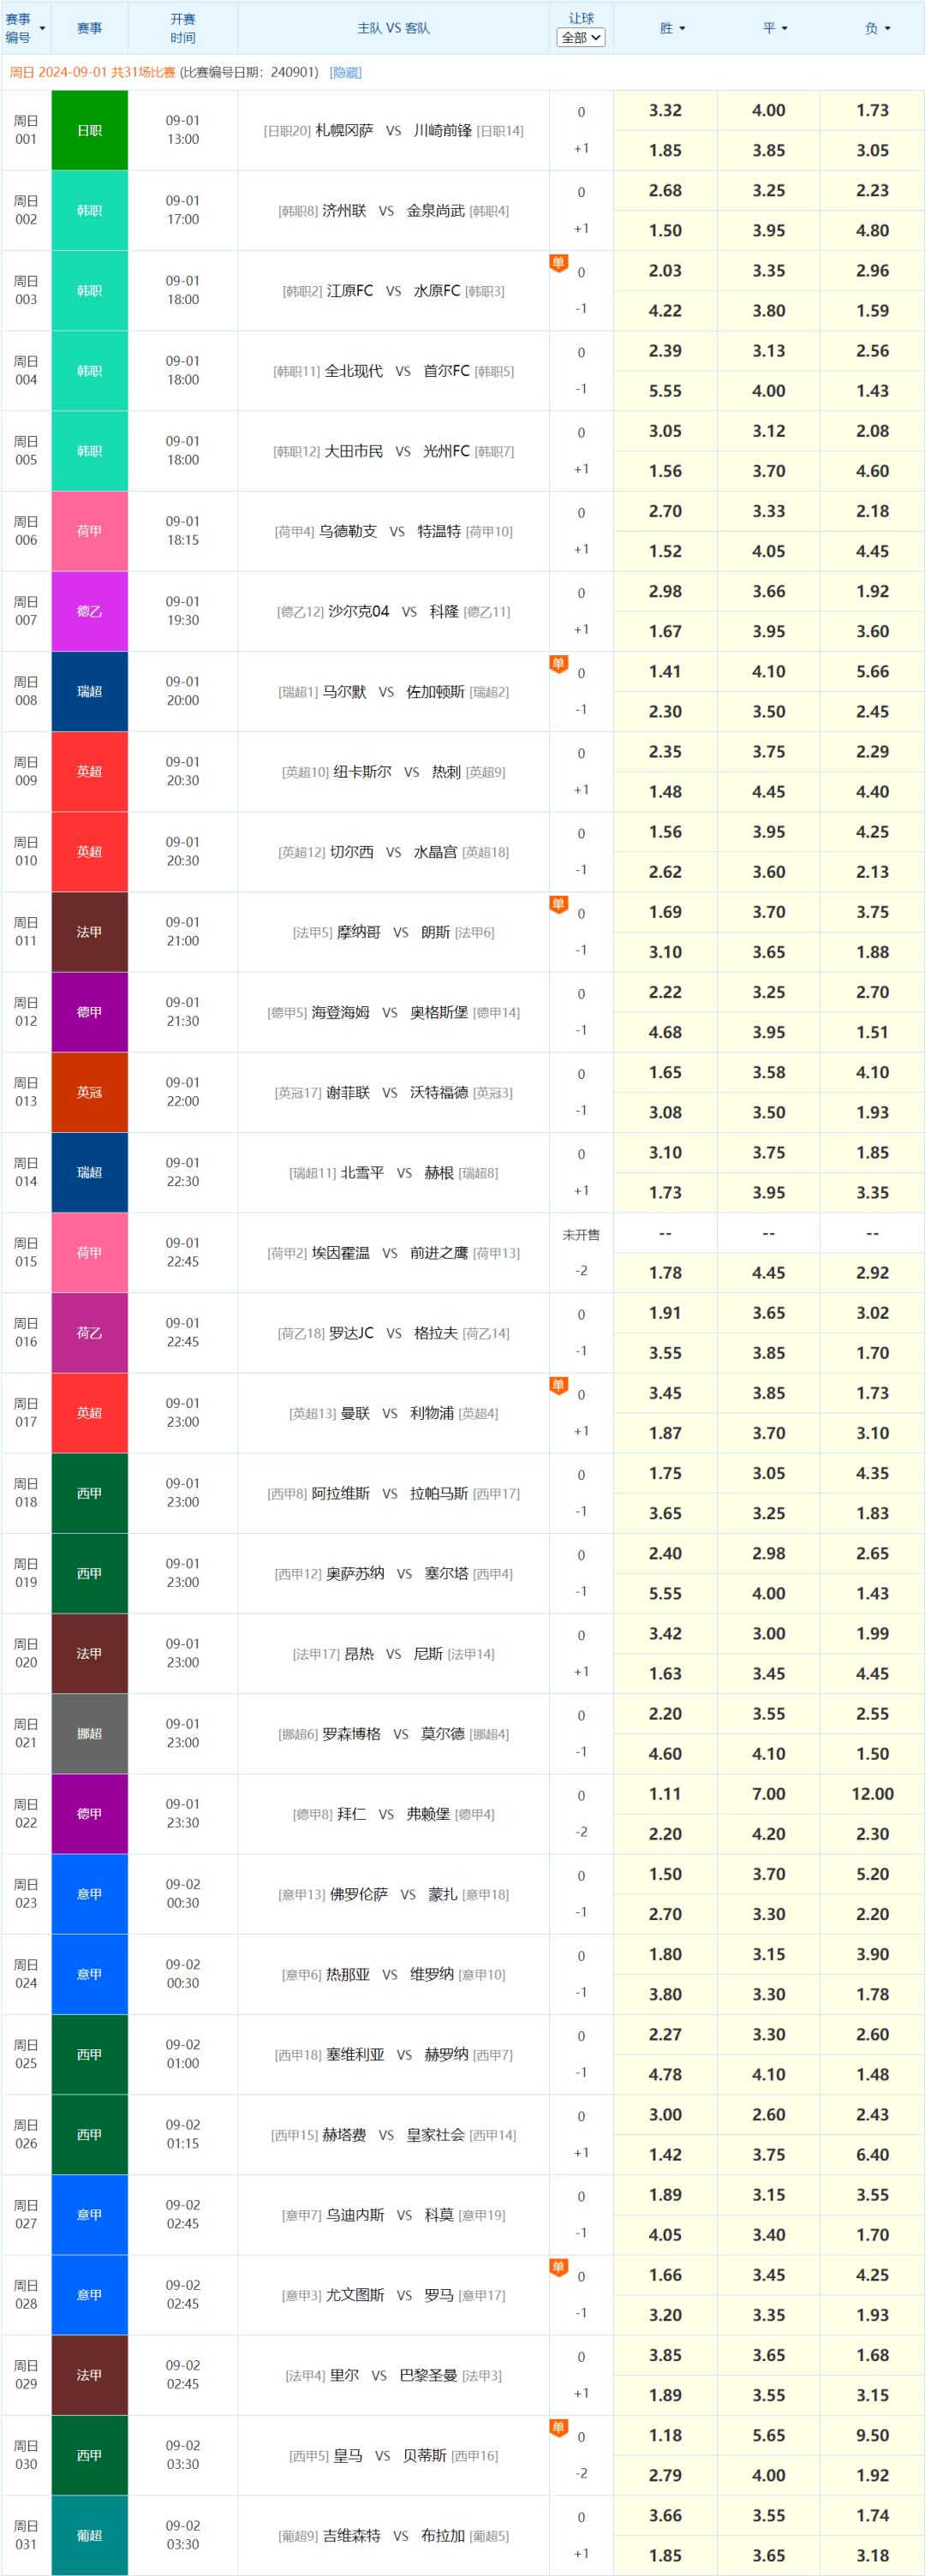
Task: Click away team 热刺 in match 009
Action: click(446, 772)
